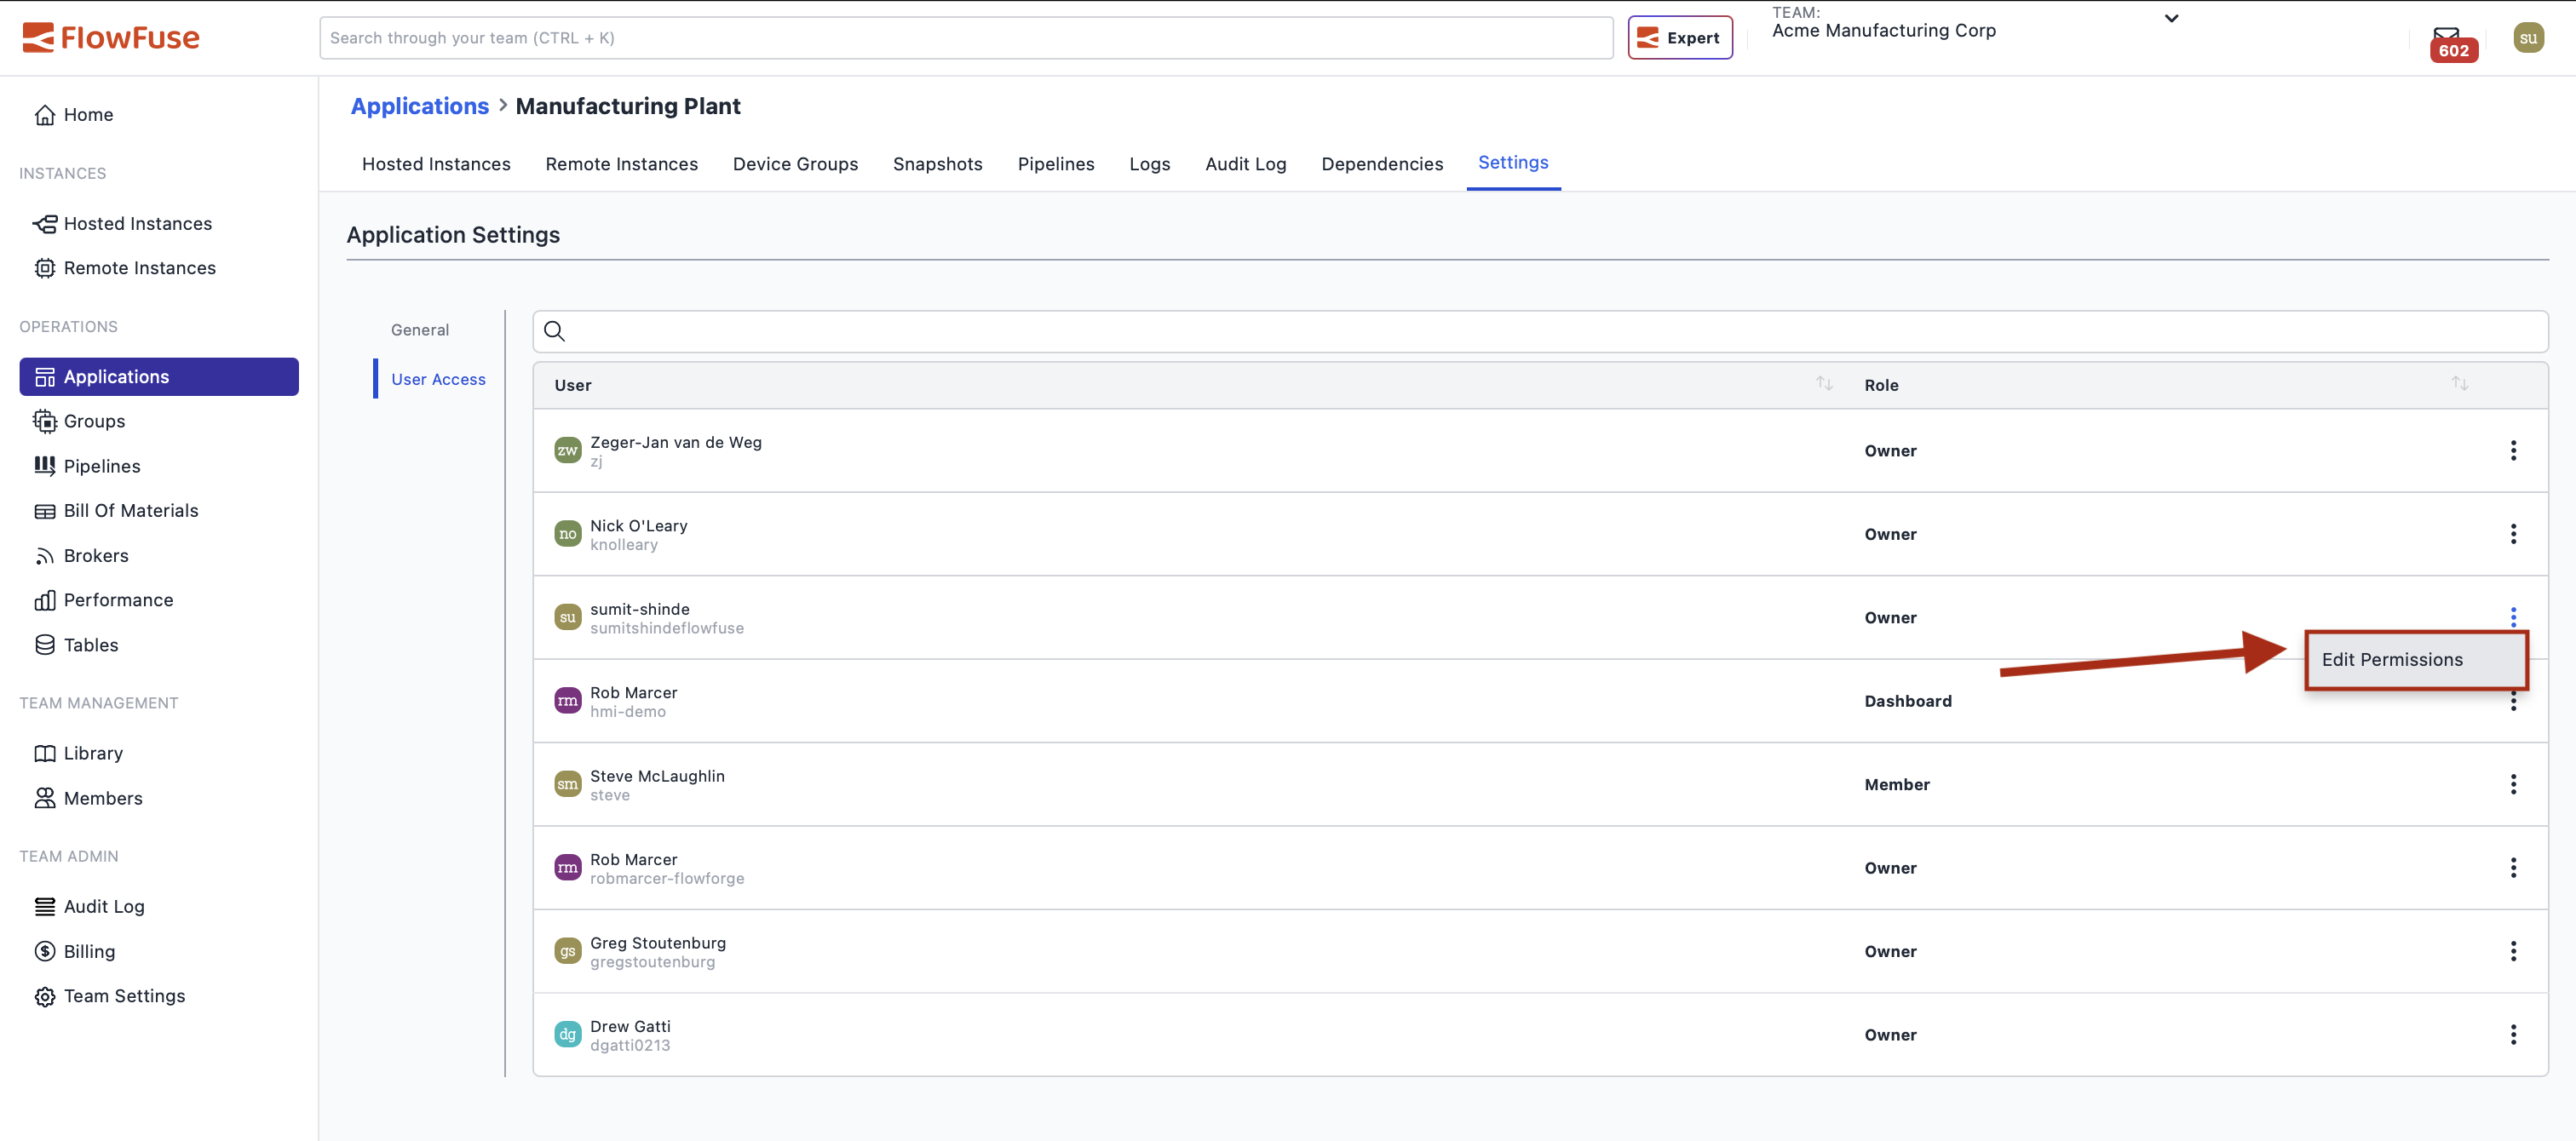
Task: Open kebab menu for Nick O'Leary
Action: coord(2512,534)
